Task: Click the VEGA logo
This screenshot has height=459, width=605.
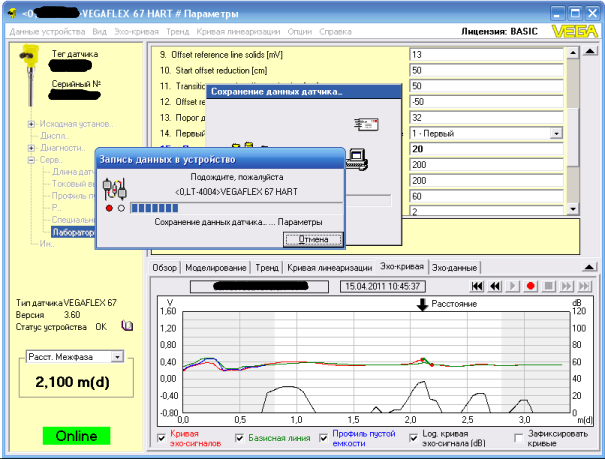Action: [x=575, y=31]
